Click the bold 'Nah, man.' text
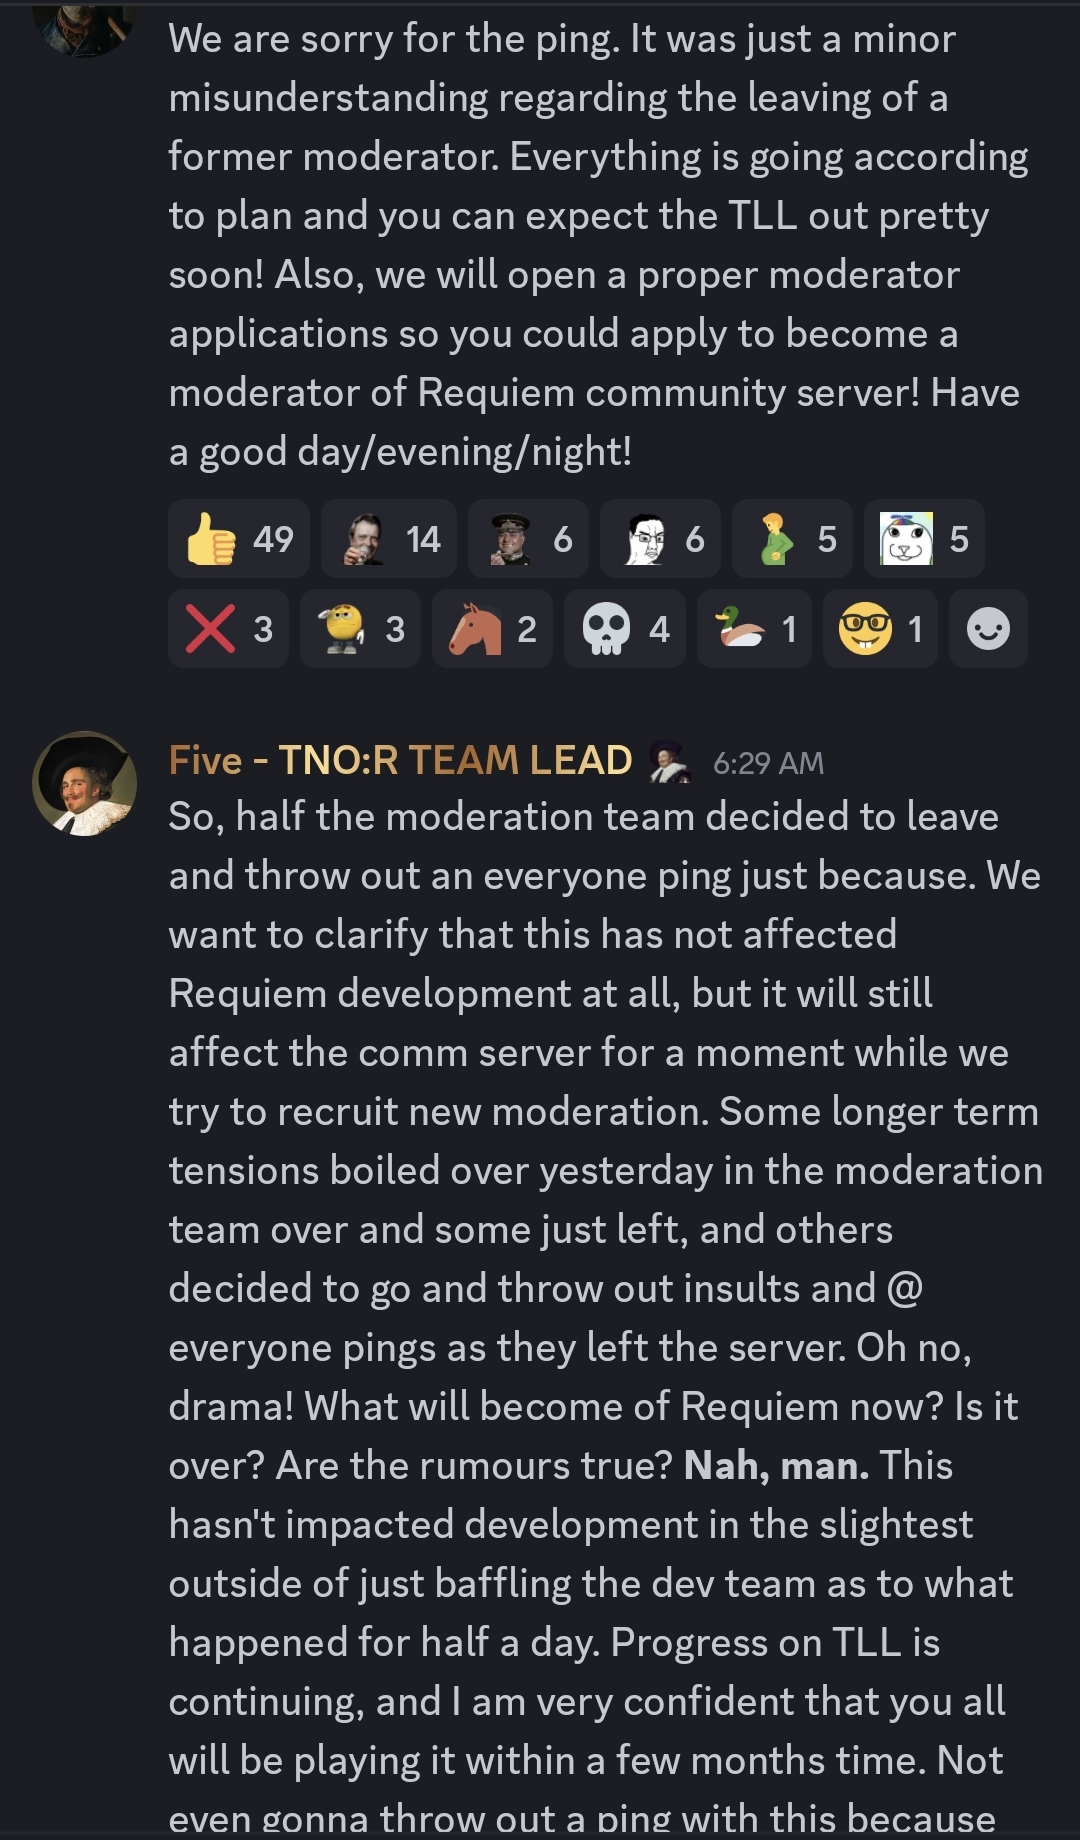 click(x=776, y=1466)
